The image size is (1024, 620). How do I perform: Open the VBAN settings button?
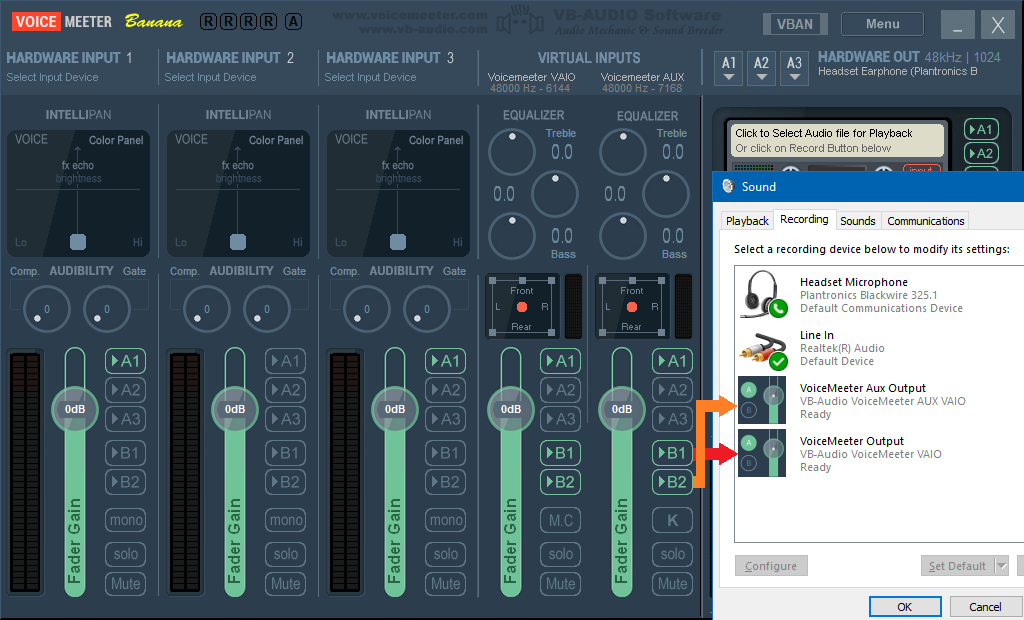coord(795,24)
